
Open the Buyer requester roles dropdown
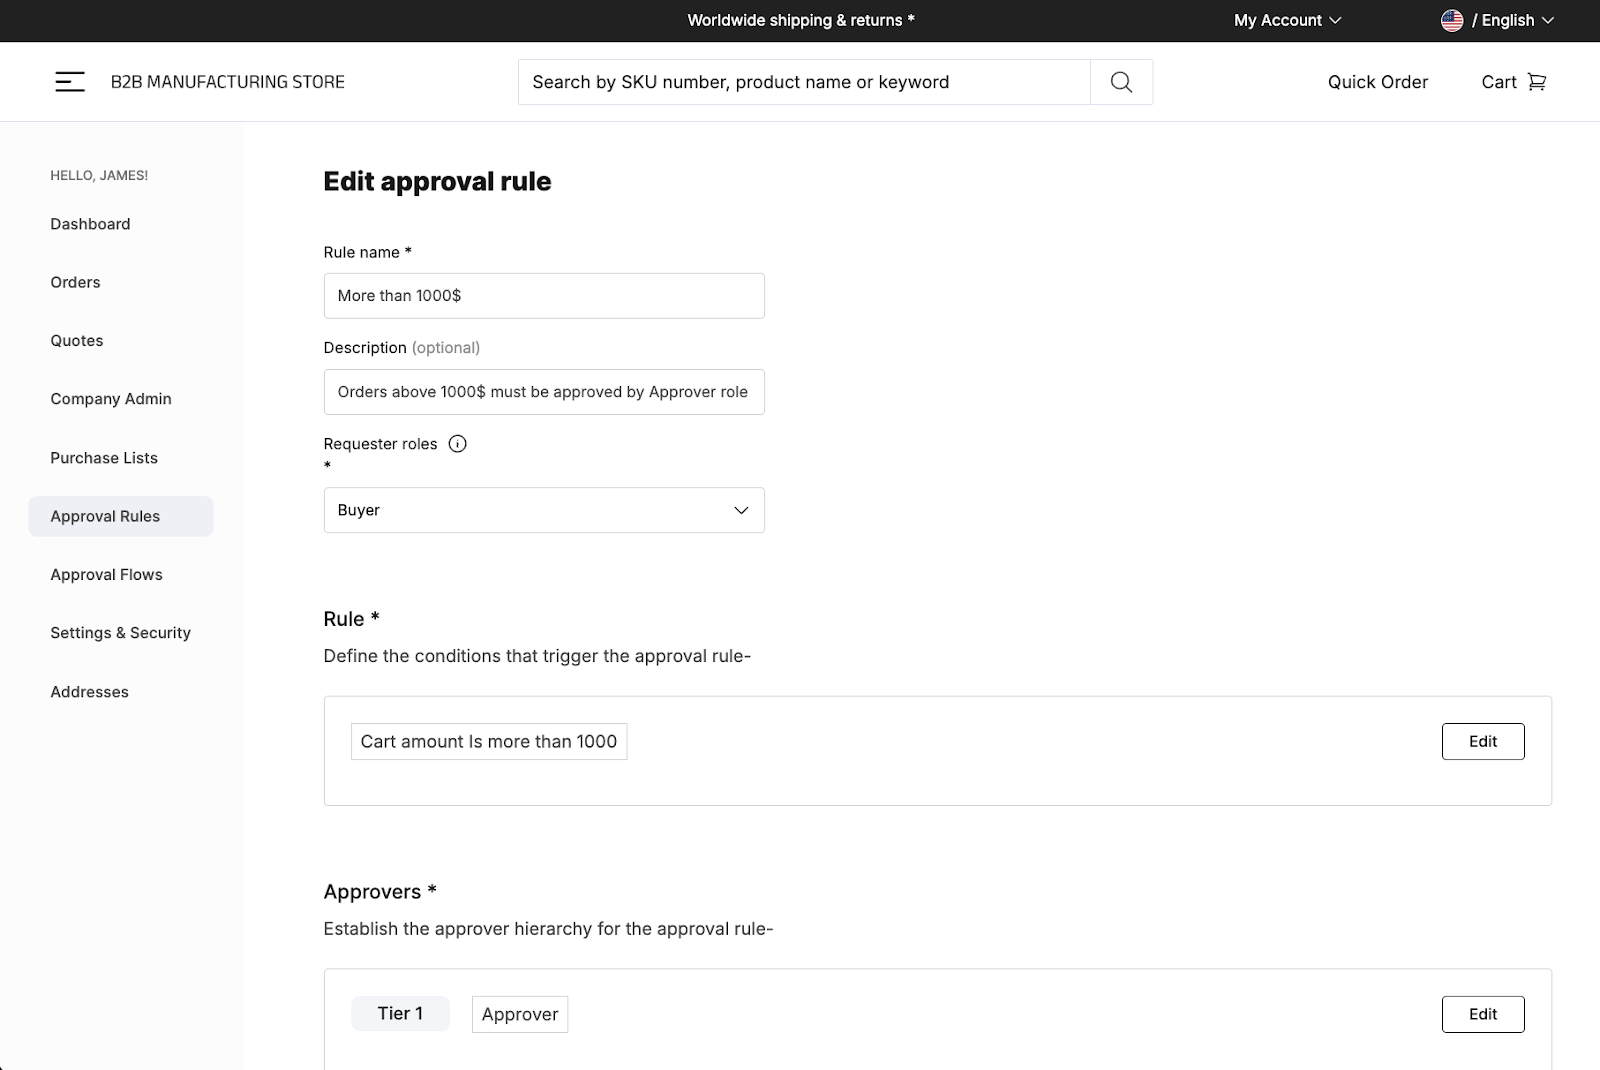(544, 510)
